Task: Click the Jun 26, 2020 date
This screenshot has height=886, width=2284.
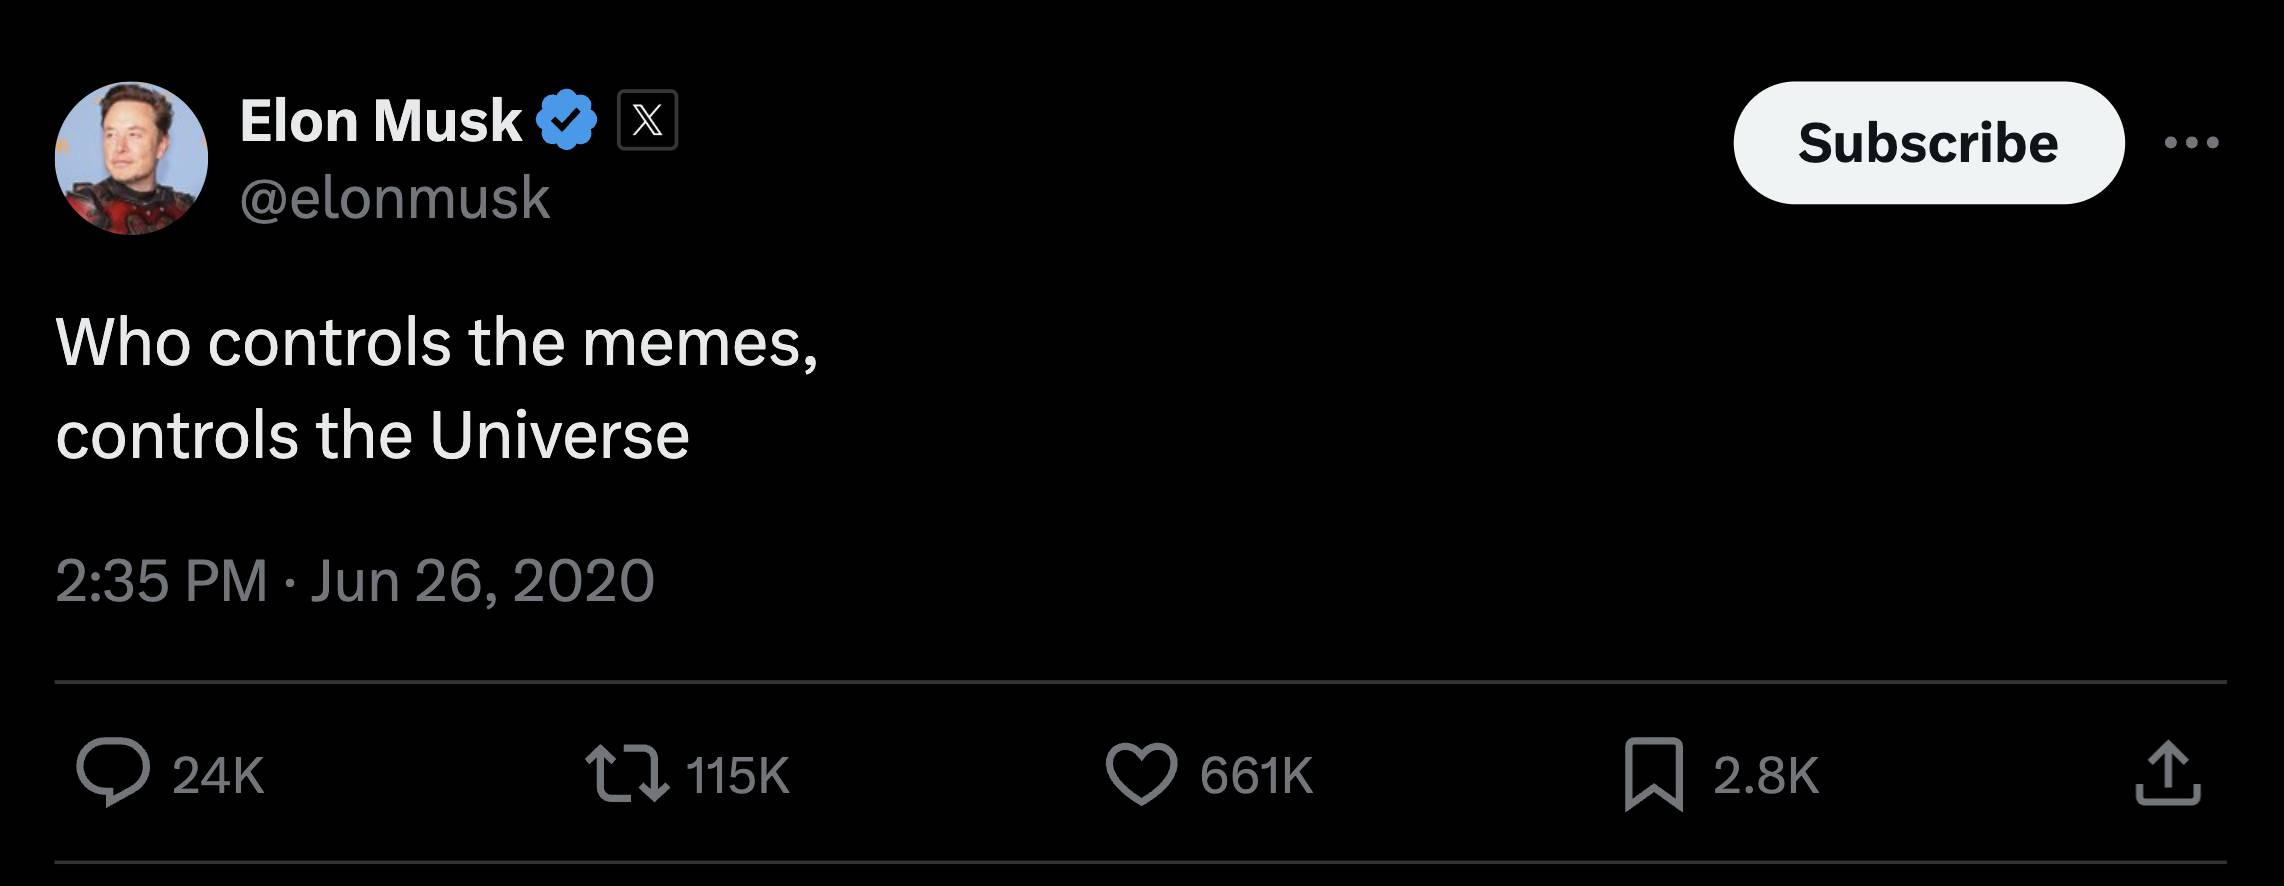Action: coord(482,581)
